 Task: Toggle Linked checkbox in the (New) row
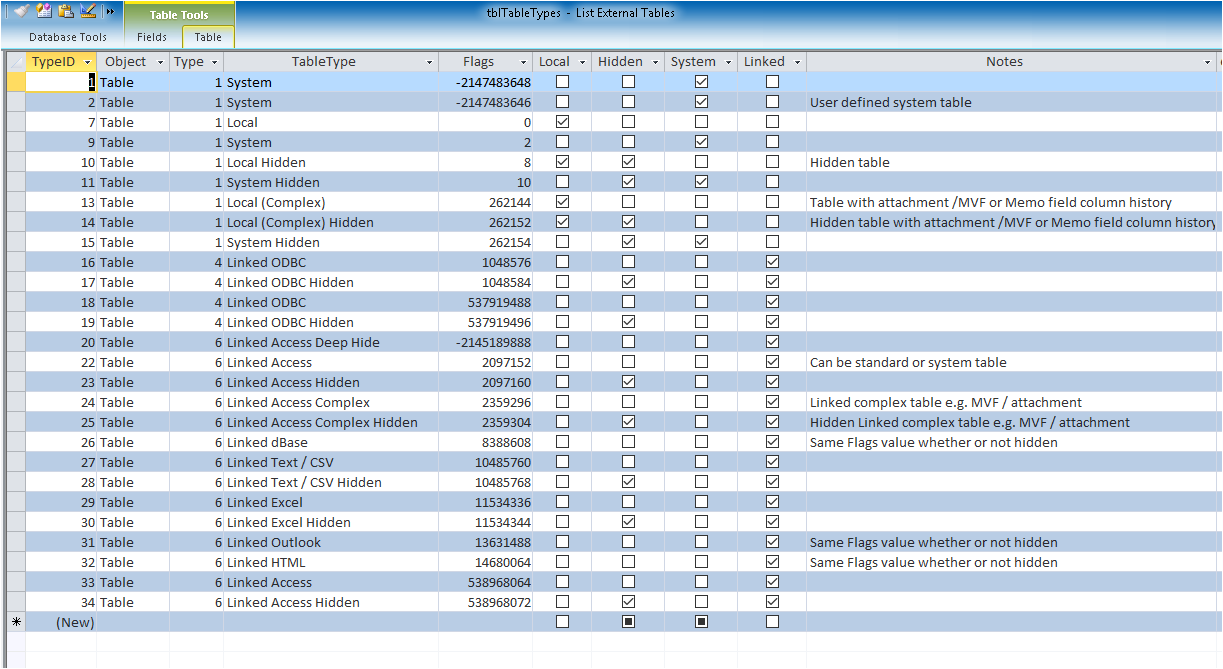(772, 622)
